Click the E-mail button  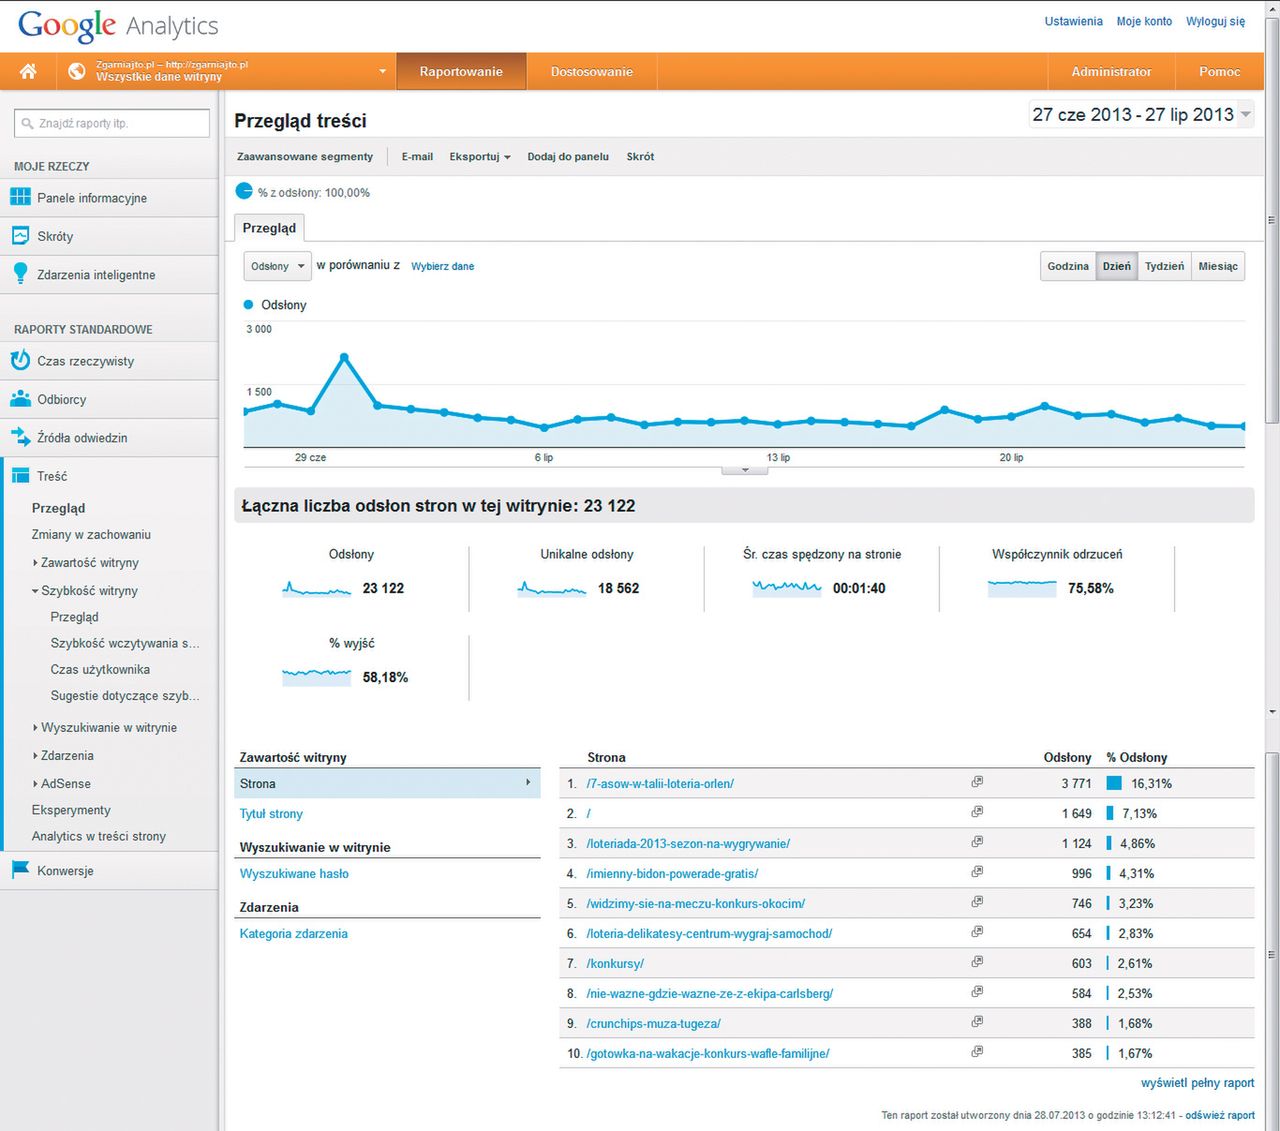pyautogui.click(x=417, y=156)
